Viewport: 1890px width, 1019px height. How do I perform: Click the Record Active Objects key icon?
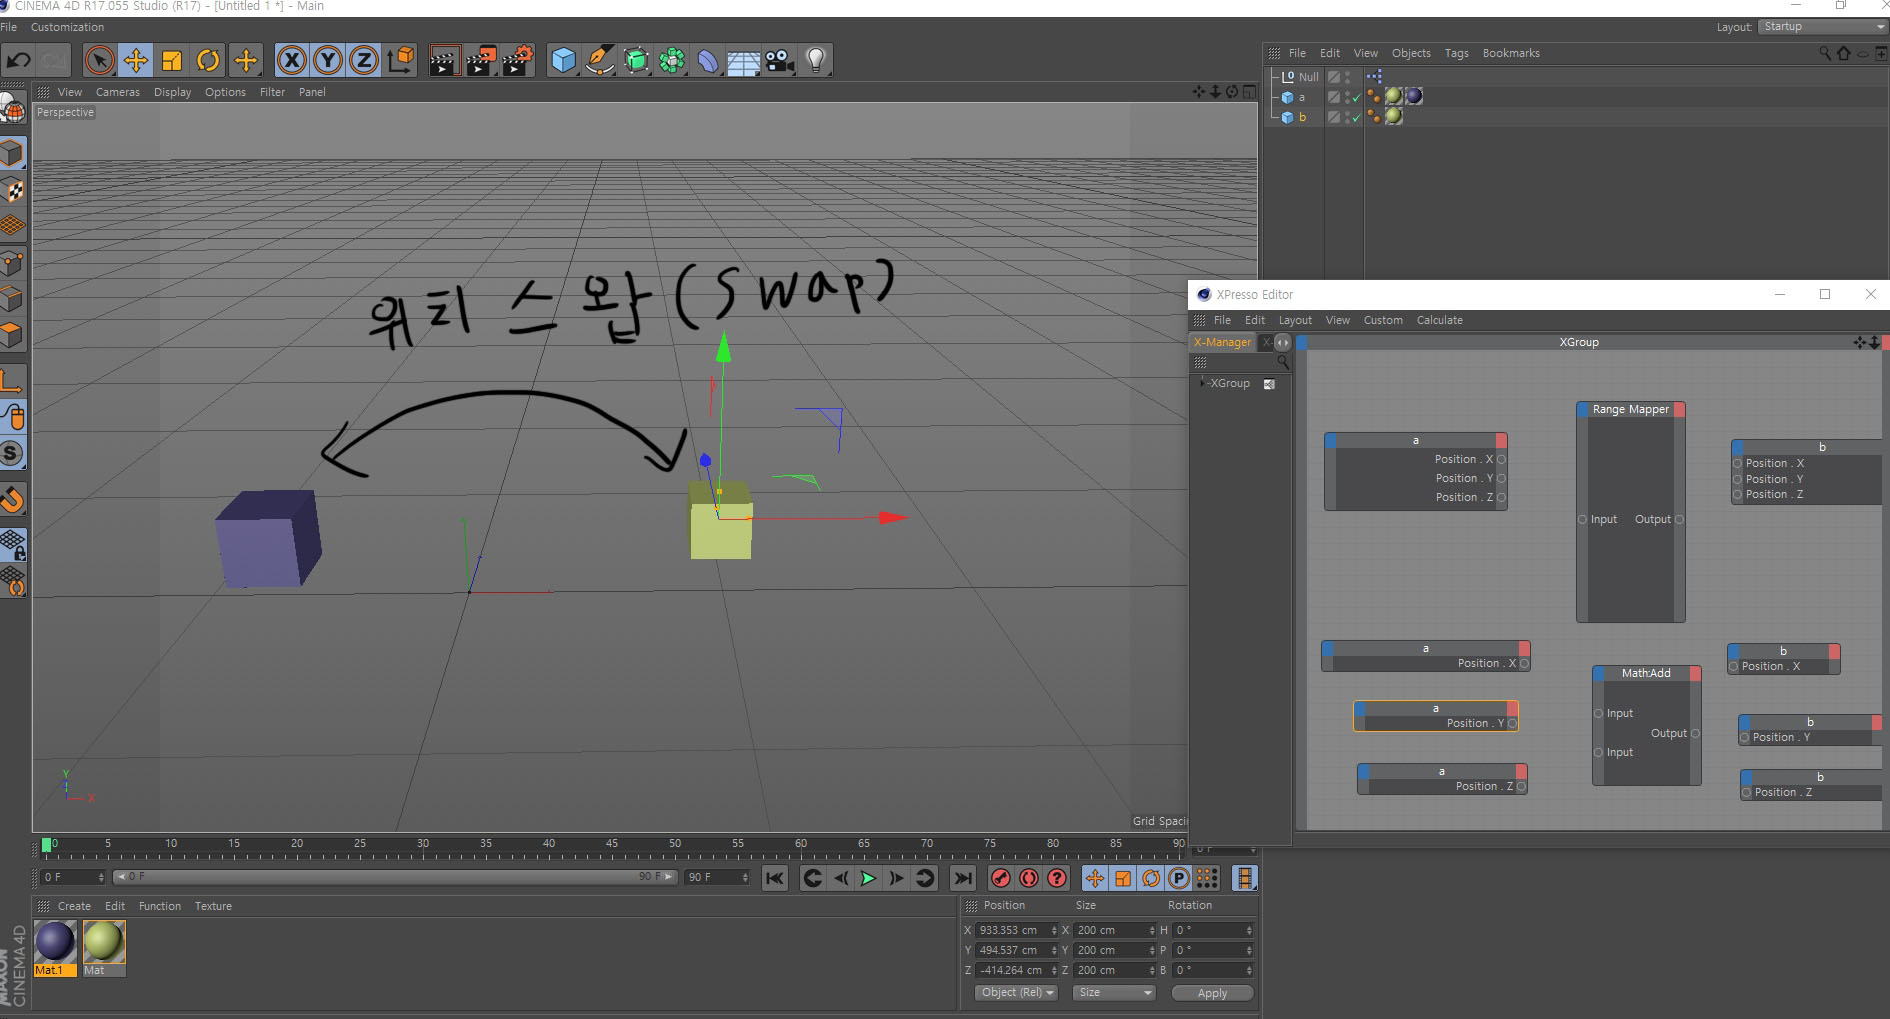point(1001,878)
